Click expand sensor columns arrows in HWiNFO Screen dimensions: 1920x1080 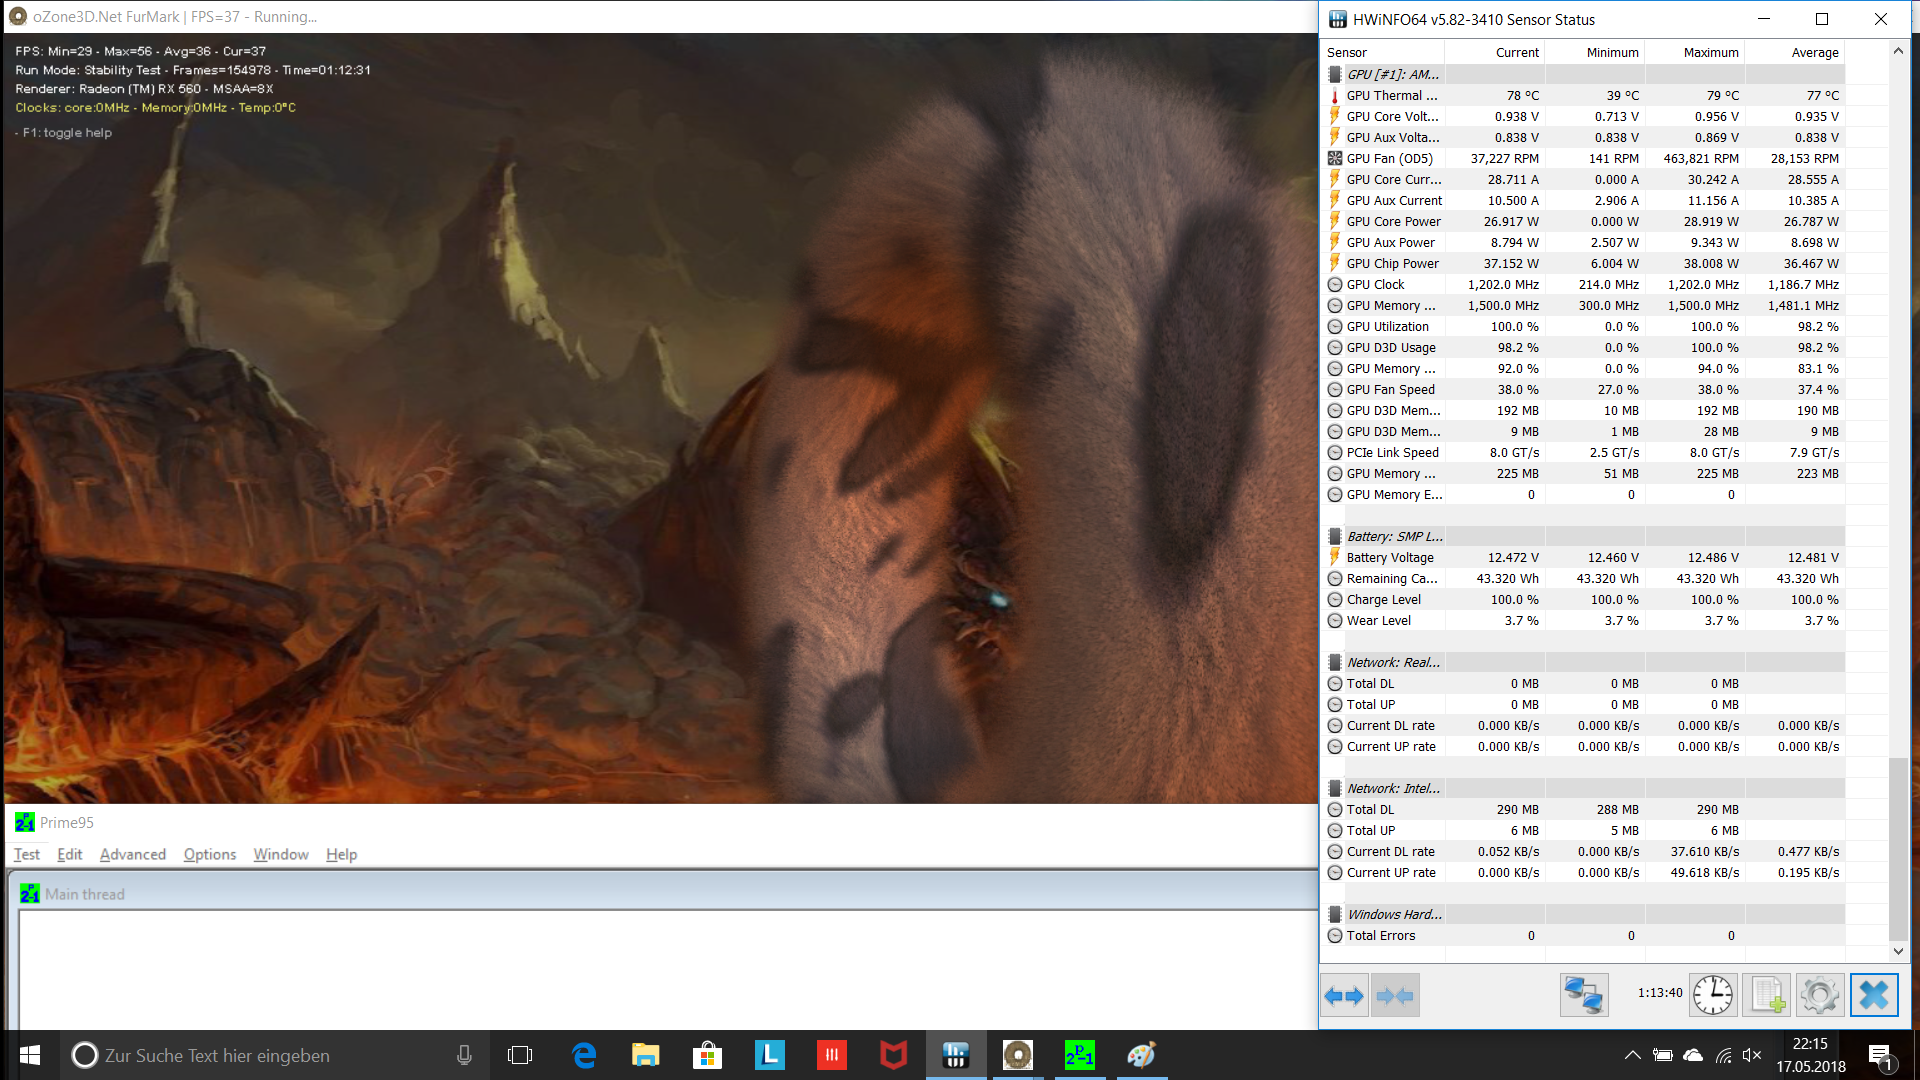tap(1344, 995)
